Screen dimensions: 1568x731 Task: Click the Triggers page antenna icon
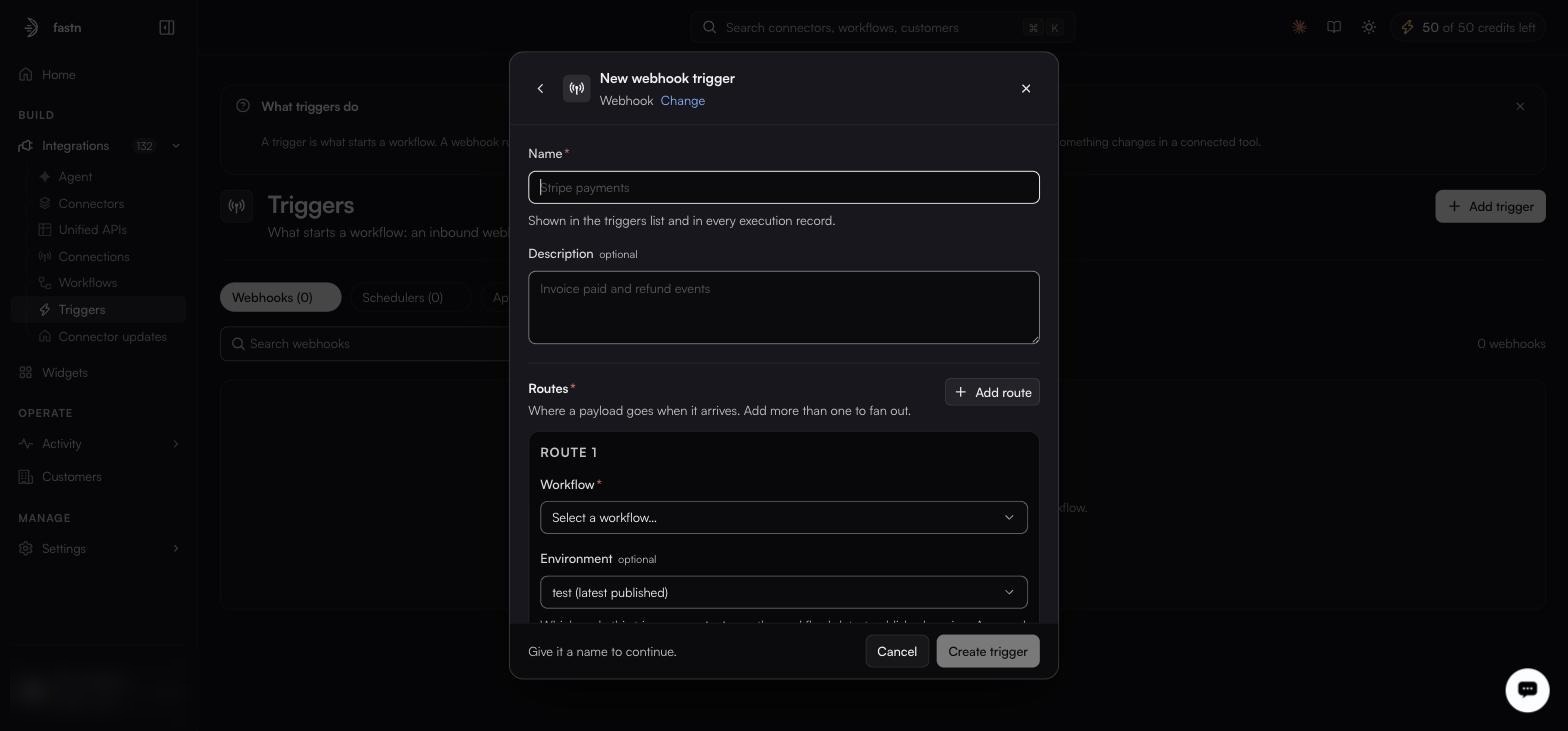(x=237, y=207)
